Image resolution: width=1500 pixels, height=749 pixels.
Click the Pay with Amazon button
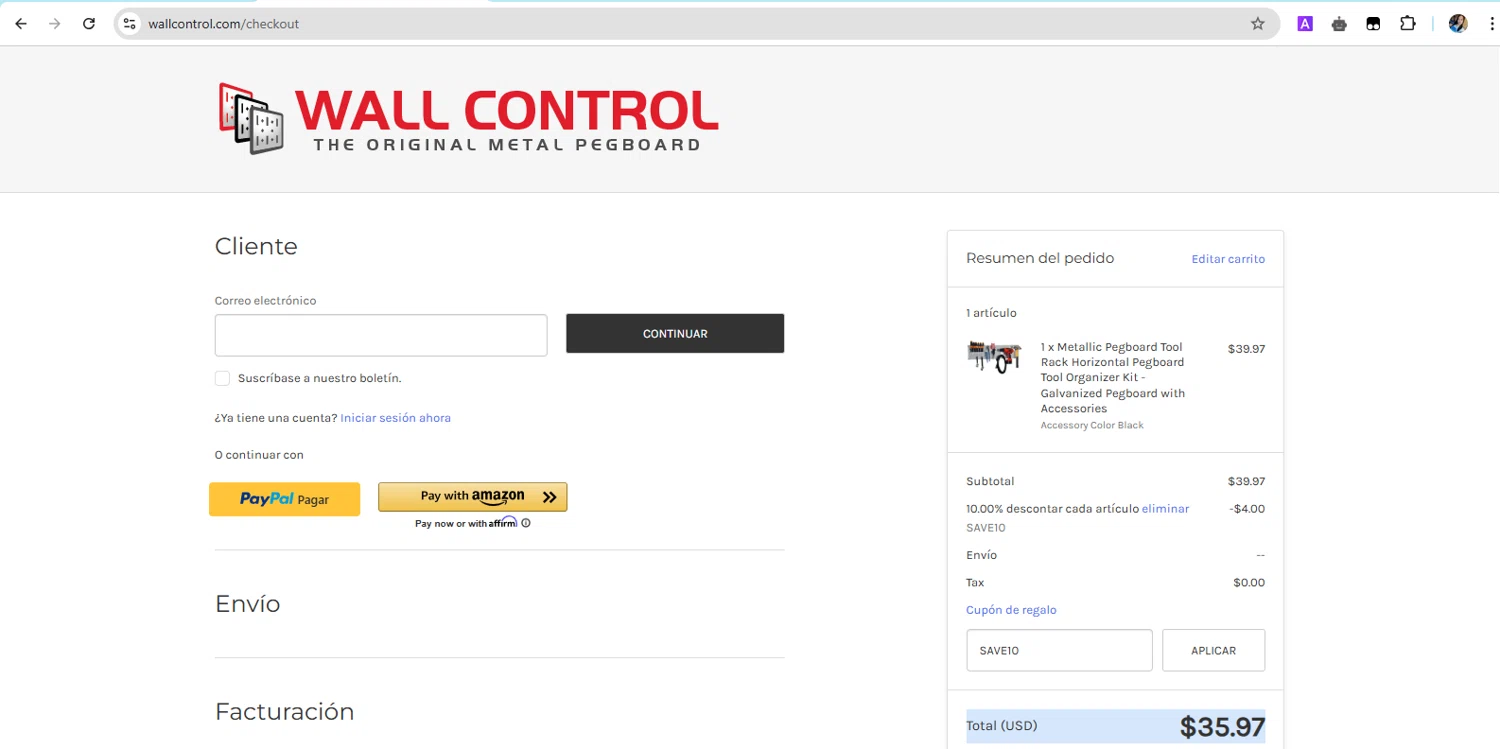click(x=472, y=497)
